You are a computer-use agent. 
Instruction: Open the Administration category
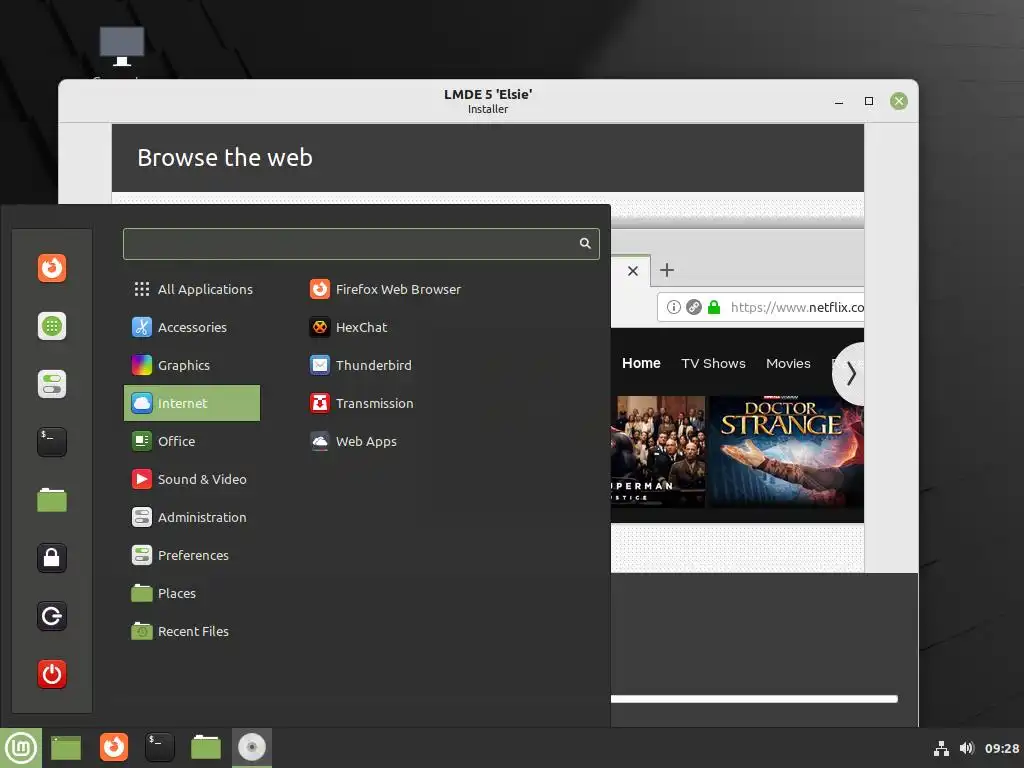(x=192, y=517)
